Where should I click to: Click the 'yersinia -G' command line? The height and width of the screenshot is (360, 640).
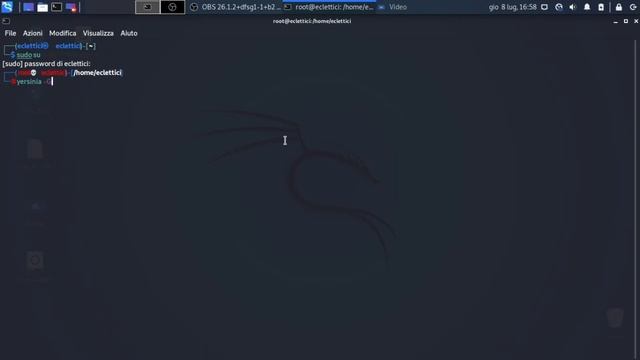[x=34, y=82]
